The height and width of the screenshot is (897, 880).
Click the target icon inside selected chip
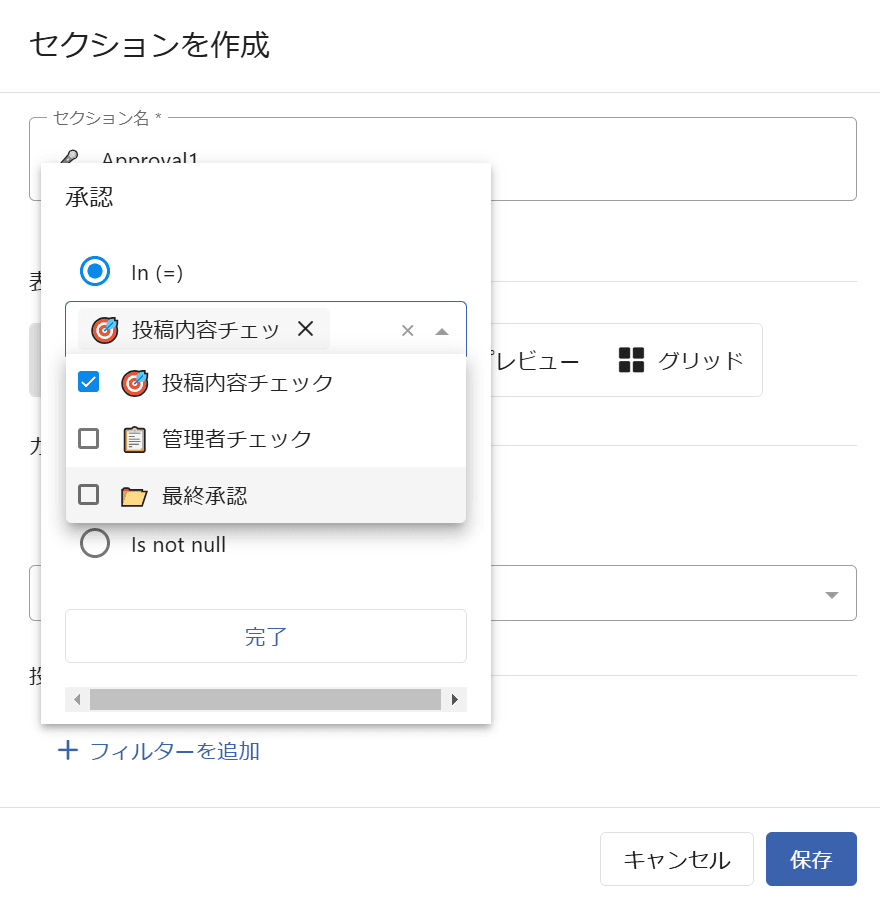click(x=104, y=330)
